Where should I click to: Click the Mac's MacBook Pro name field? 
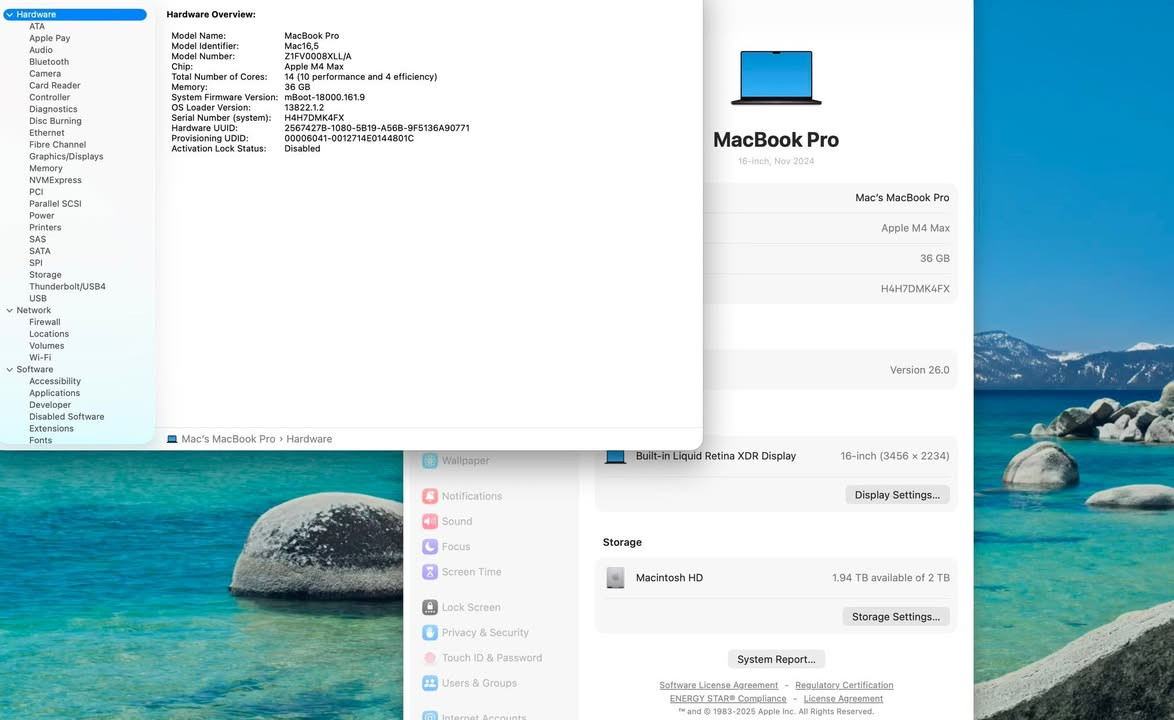[x=902, y=198]
